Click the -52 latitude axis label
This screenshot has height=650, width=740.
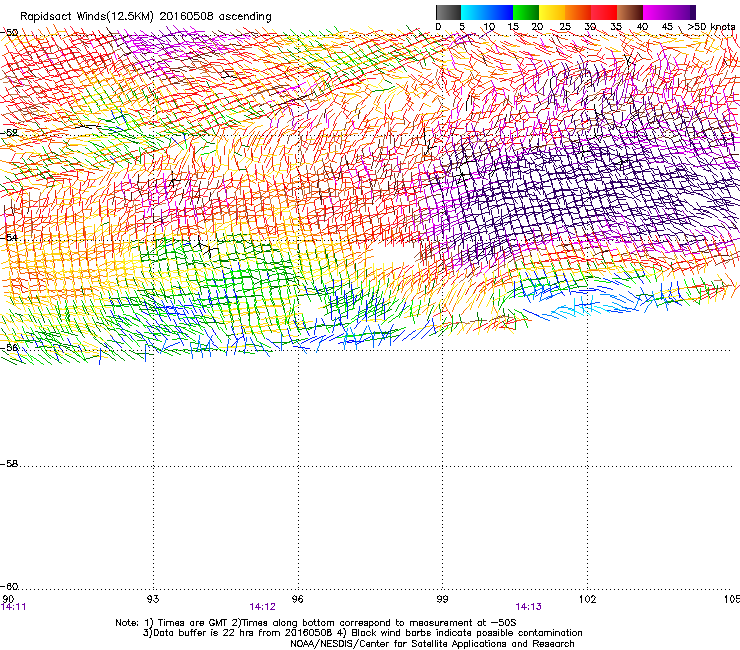pos(9,133)
